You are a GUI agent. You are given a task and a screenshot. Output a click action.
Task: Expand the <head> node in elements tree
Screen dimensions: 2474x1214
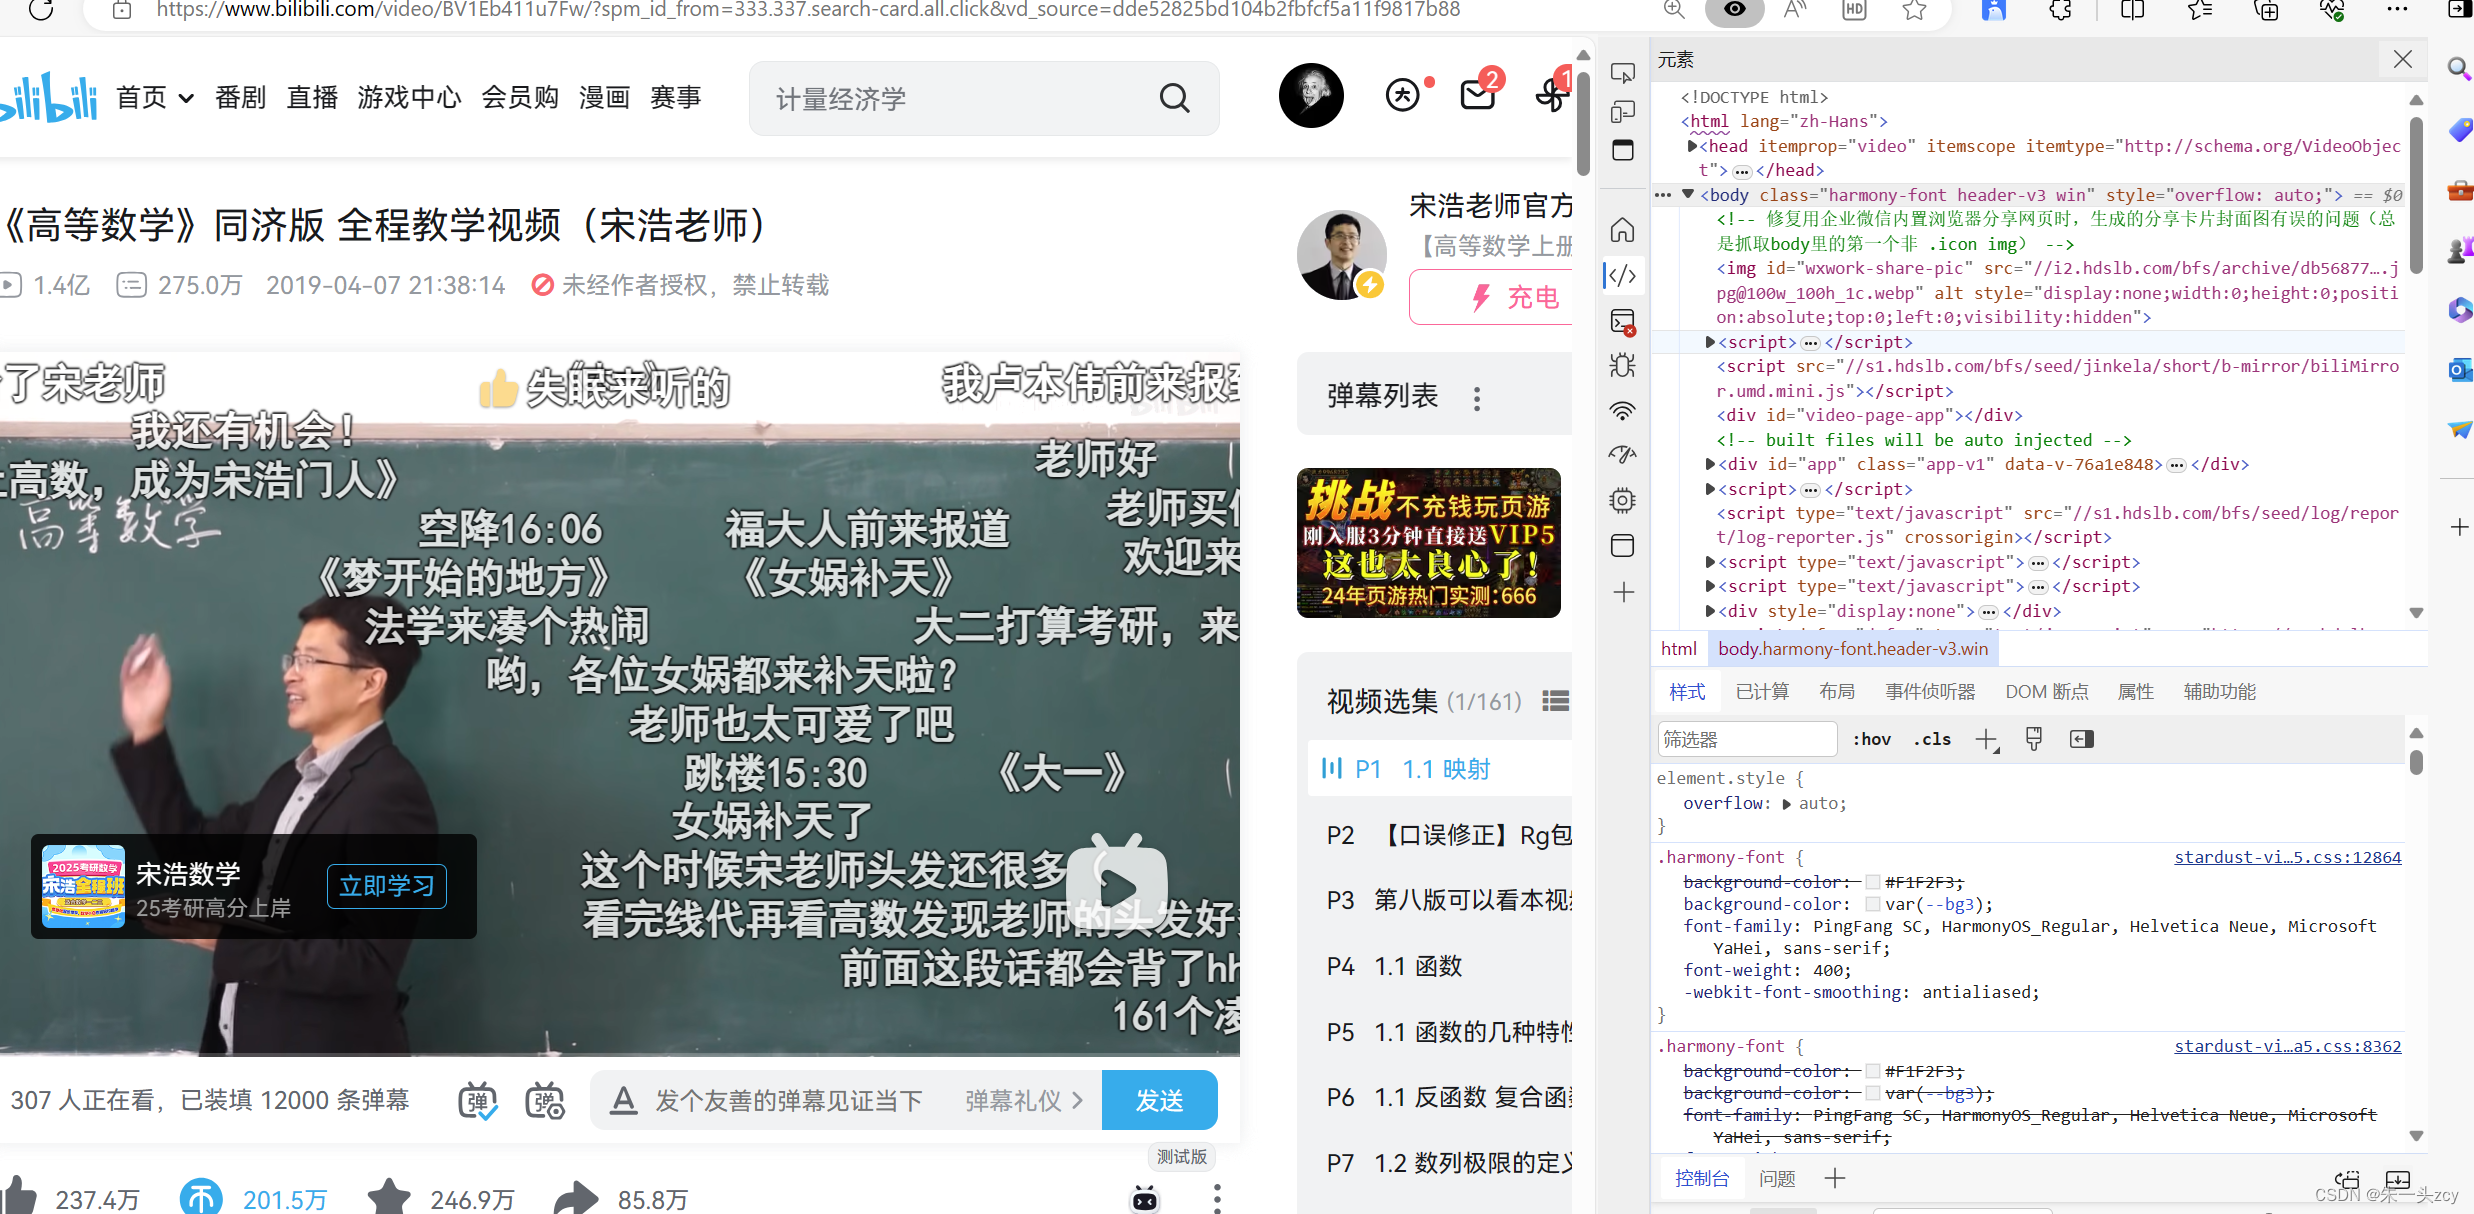pos(1691,146)
